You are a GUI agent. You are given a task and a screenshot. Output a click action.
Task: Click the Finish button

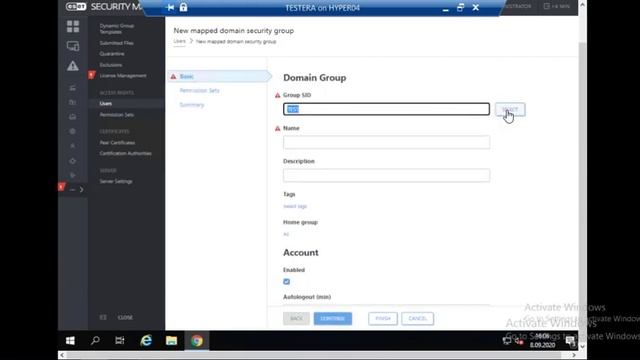(x=383, y=318)
